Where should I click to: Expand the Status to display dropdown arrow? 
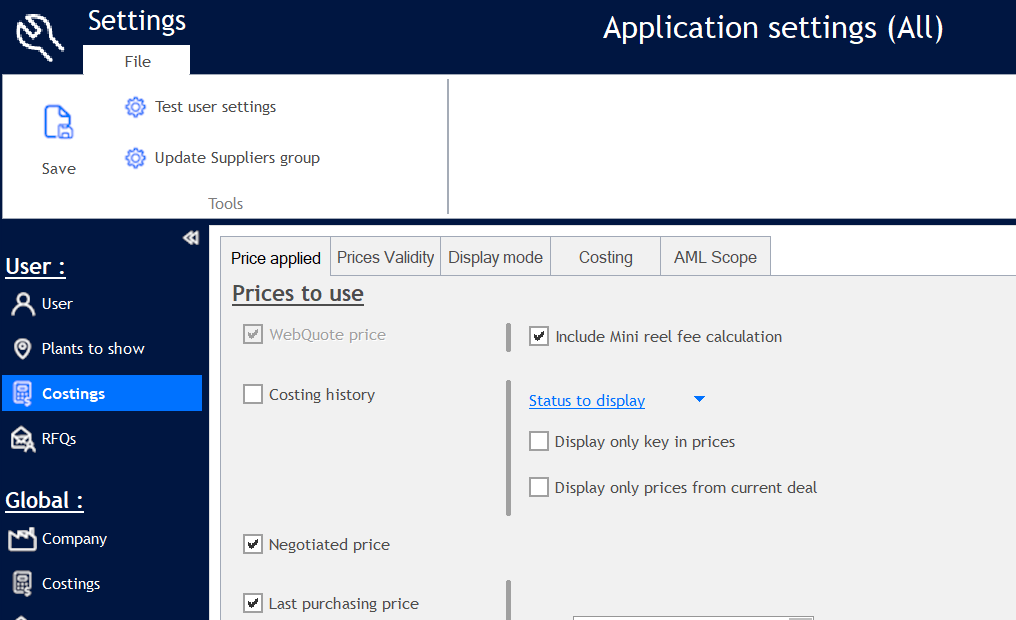pyautogui.click(x=699, y=400)
